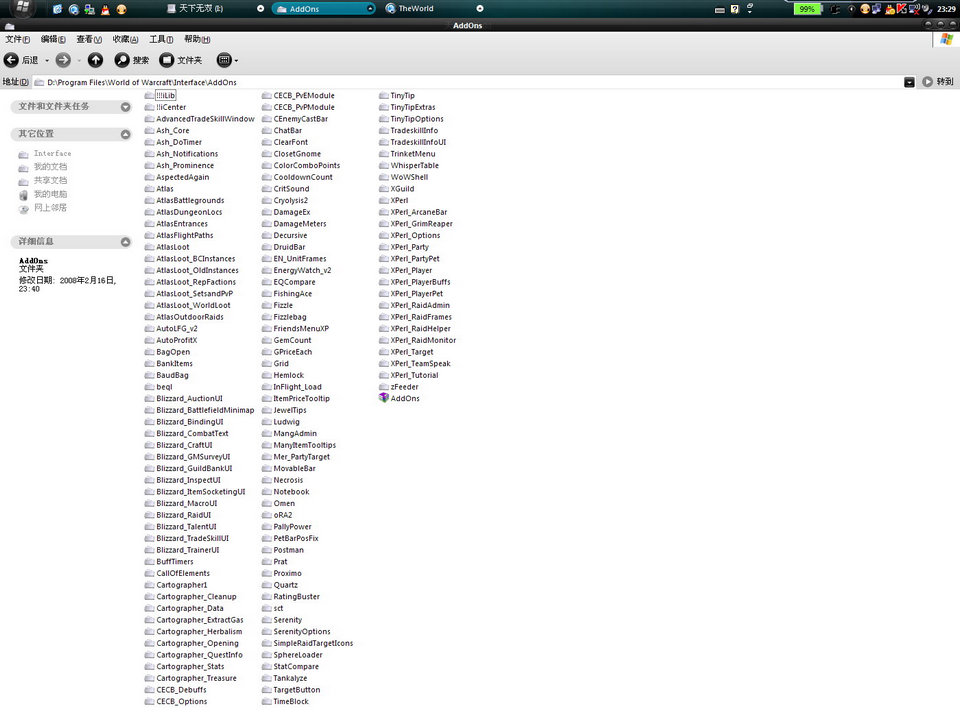Image resolution: width=960 pixels, height=720 pixels.
Task: Click the Kaspersky tray icon
Action: pos(901,9)
